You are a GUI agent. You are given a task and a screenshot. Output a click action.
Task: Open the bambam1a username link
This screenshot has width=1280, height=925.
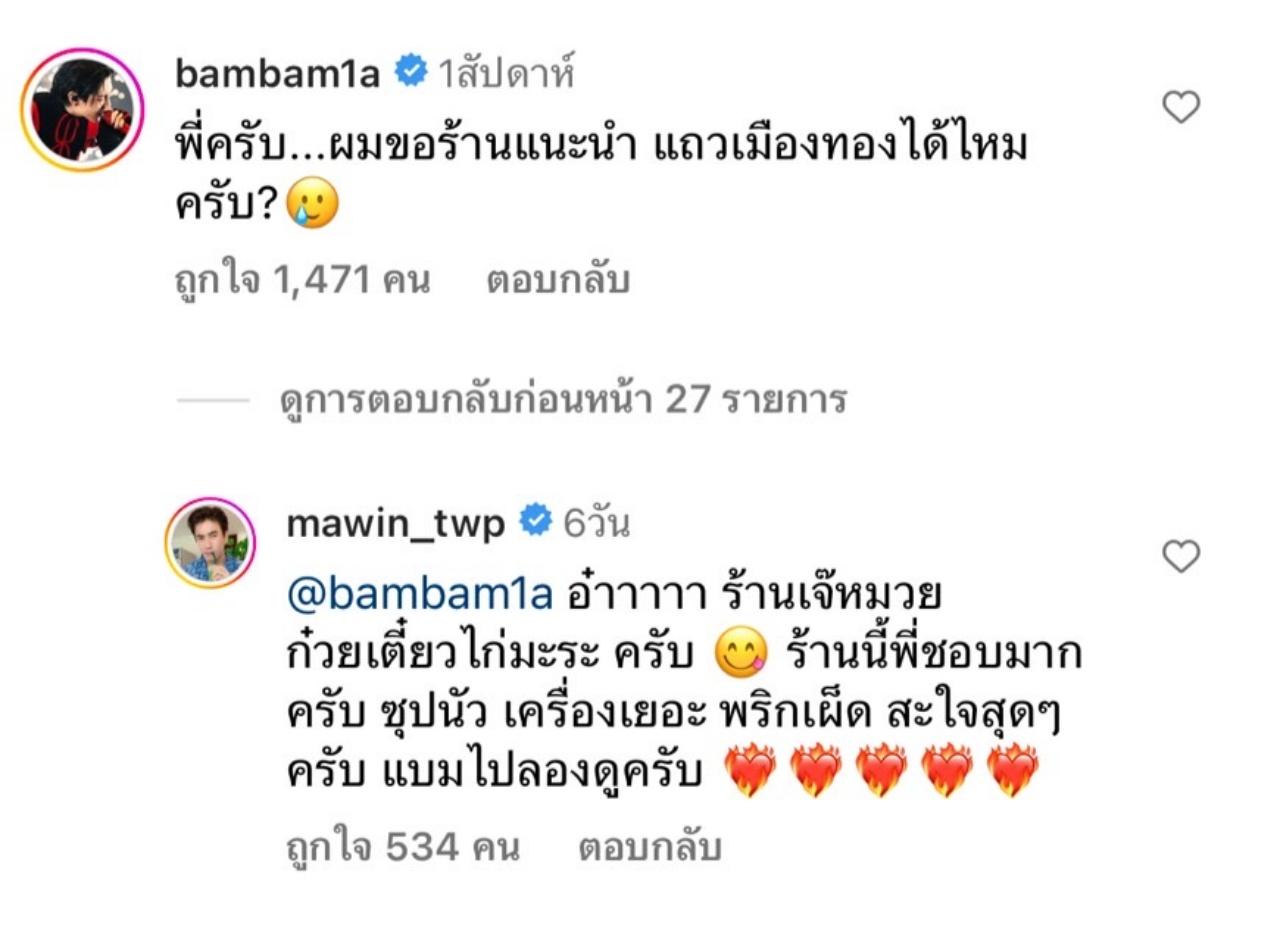[x=277, y=73]
